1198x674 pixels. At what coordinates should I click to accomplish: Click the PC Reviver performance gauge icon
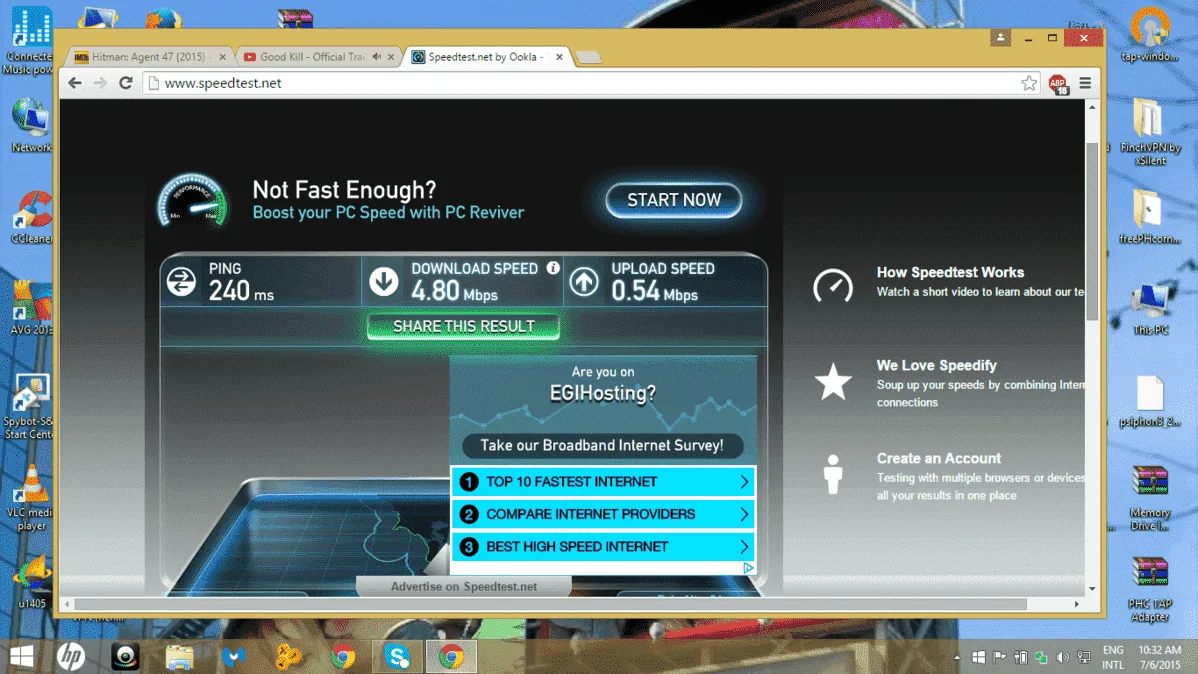click(x=193, y=200)
